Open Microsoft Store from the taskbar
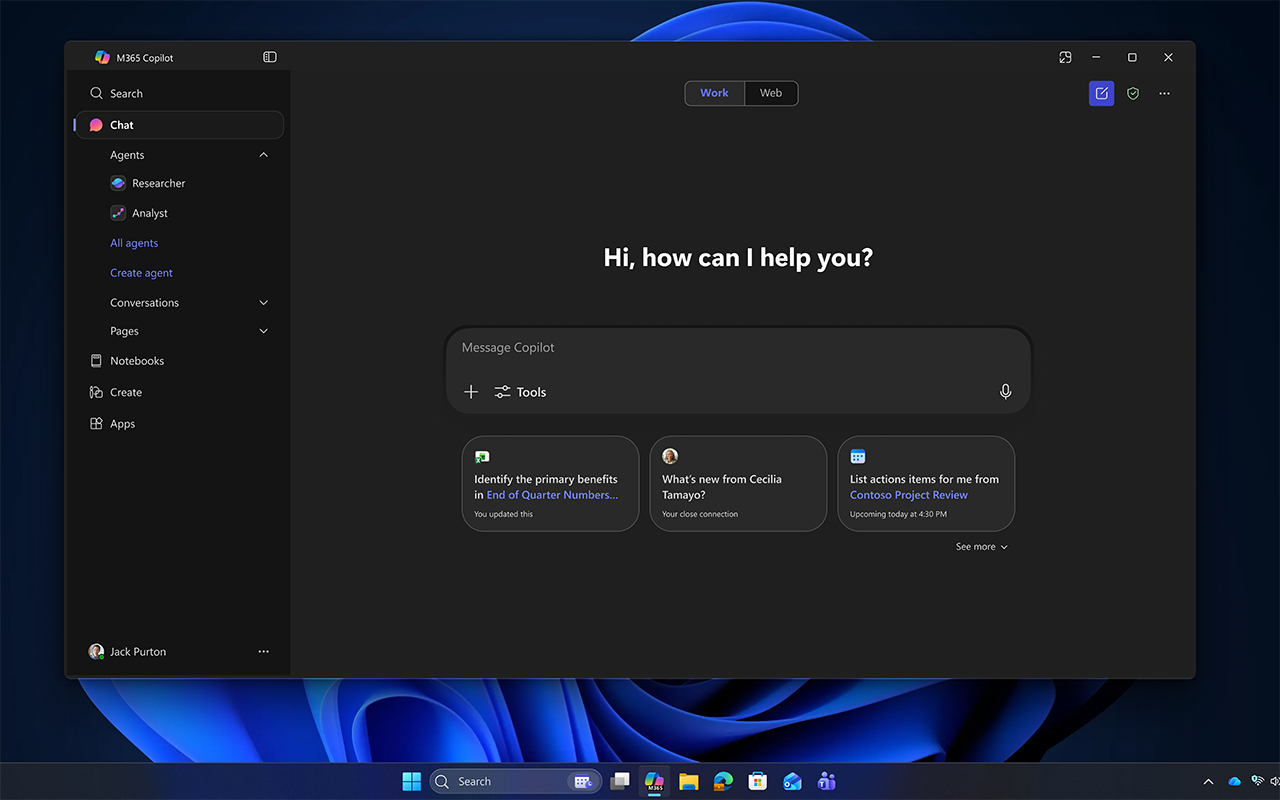The image size is (1280, 800). click(758, 781)
